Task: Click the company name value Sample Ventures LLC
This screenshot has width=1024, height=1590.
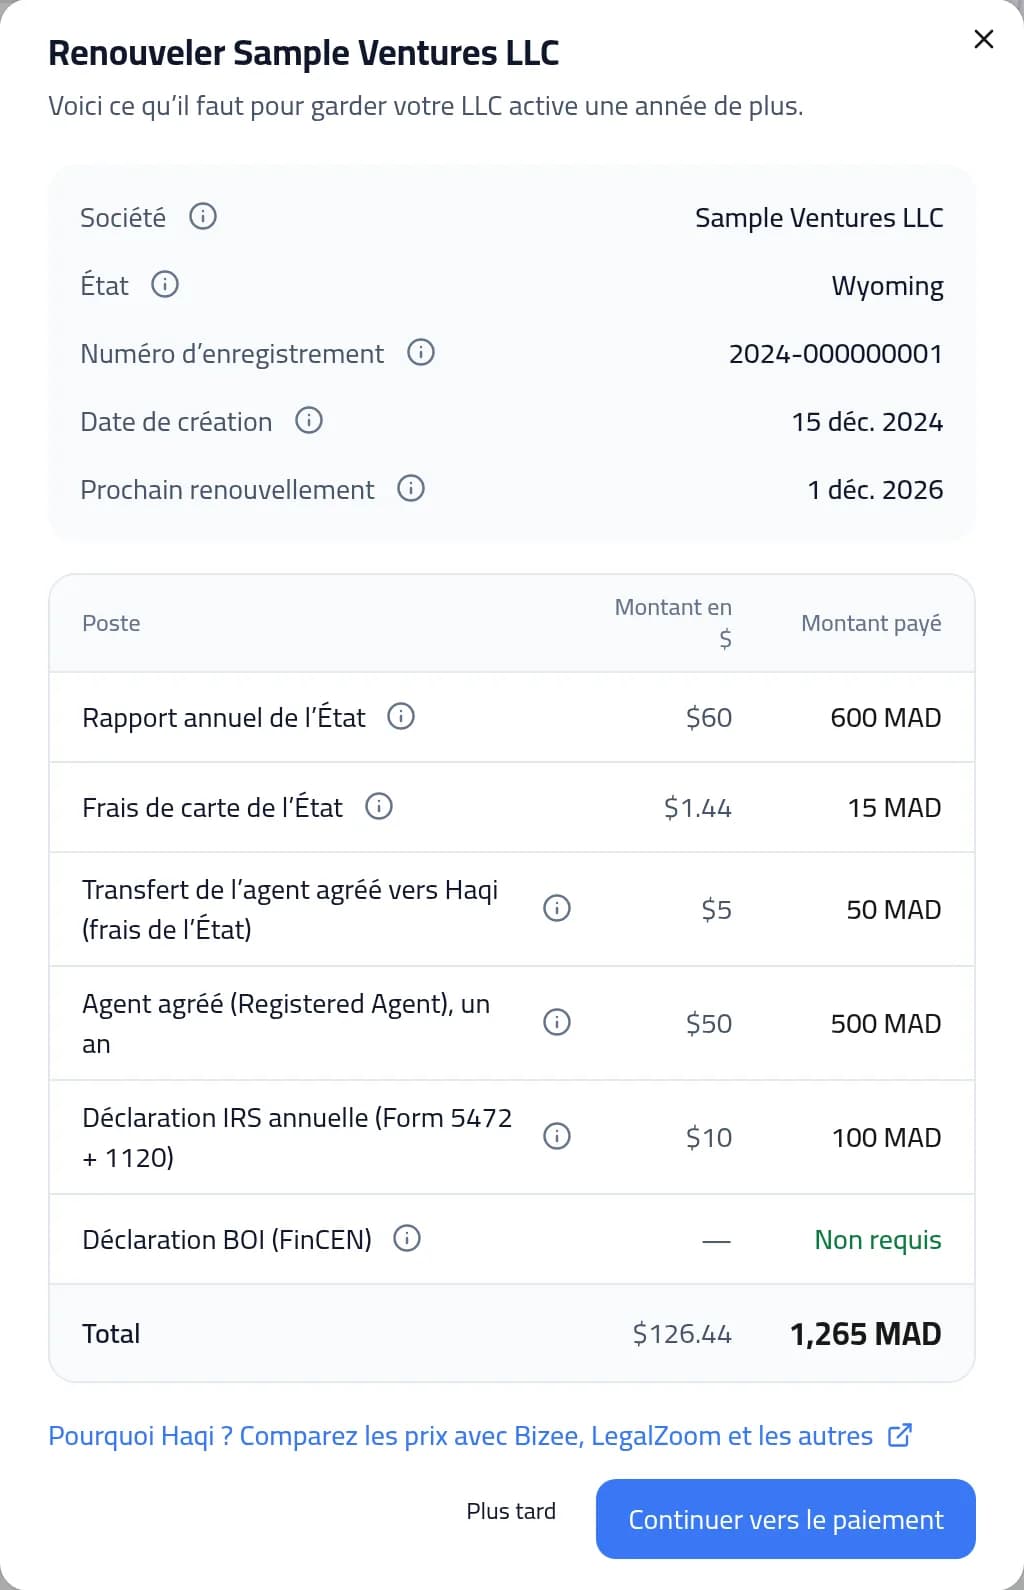Action: click(x=819, y=218)
